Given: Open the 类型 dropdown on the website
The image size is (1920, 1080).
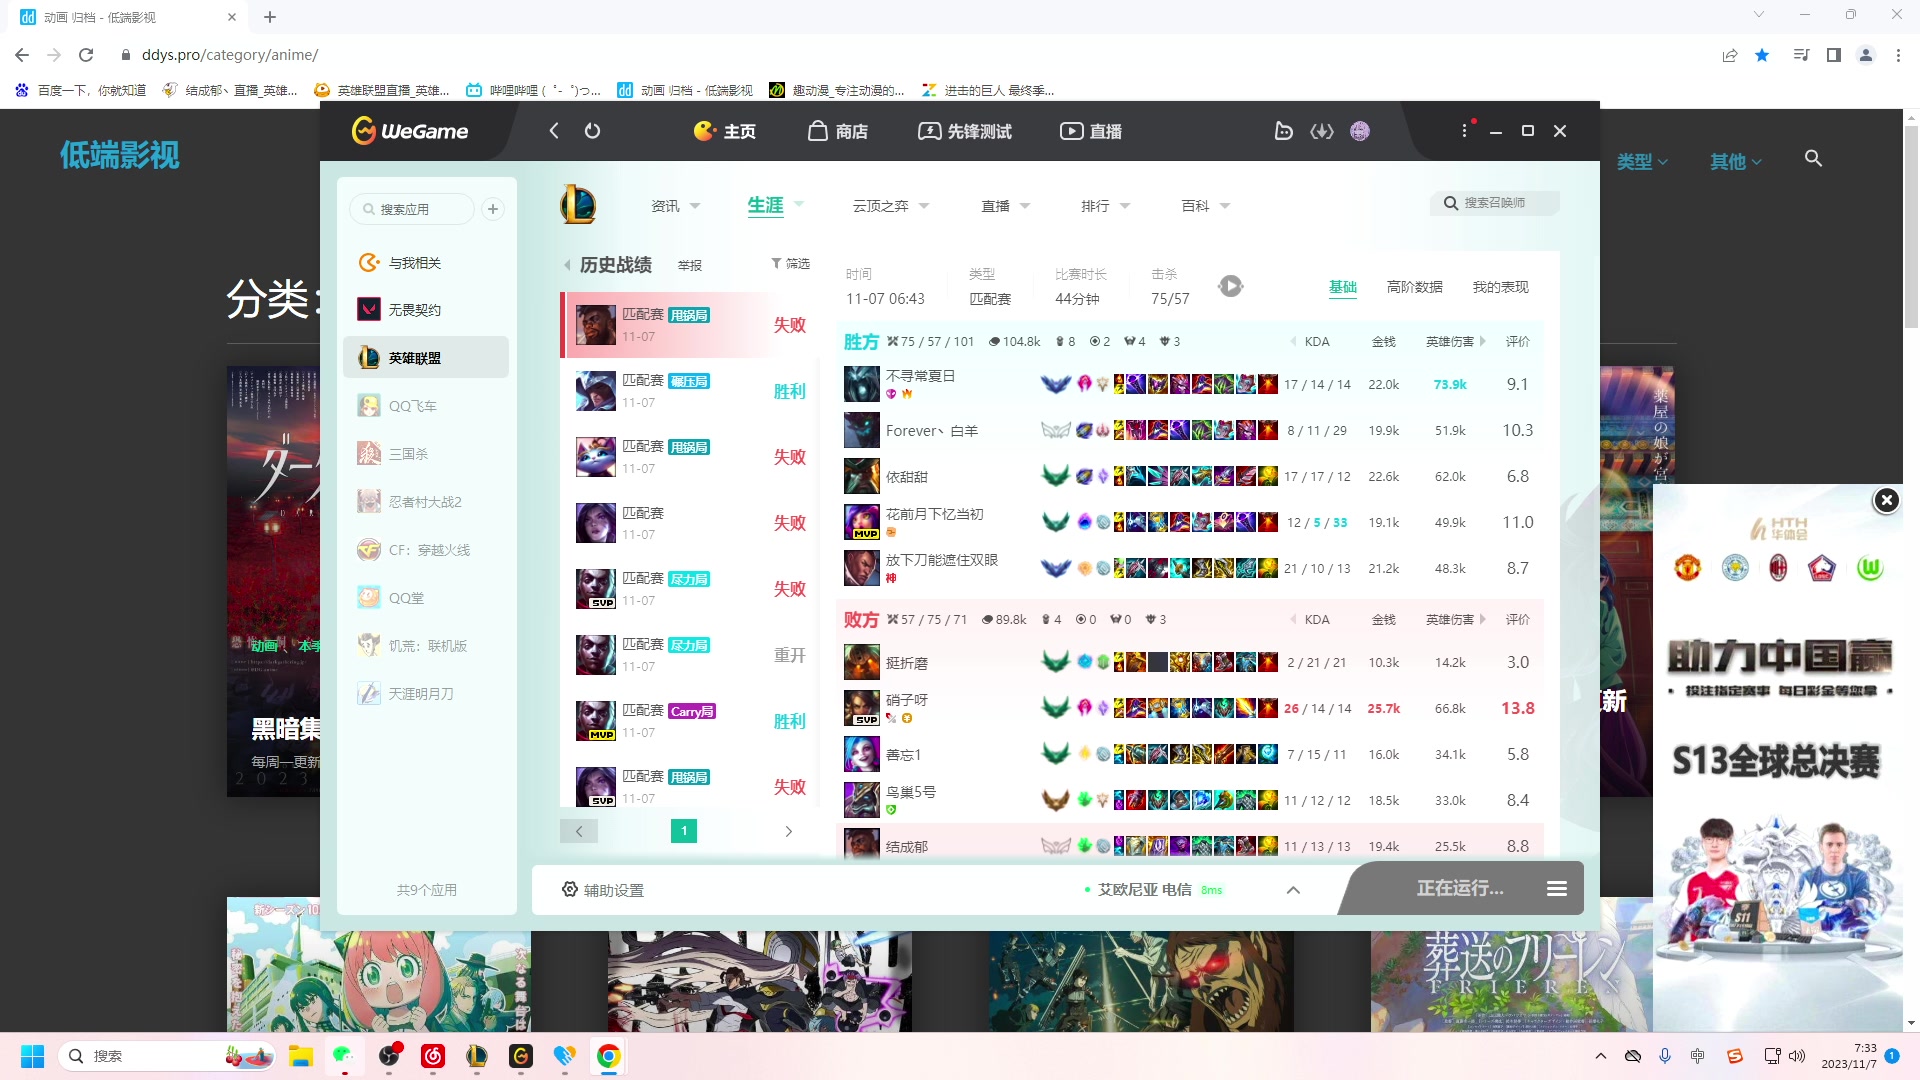Looking at the screenshot, I should tap(1642, 161).
